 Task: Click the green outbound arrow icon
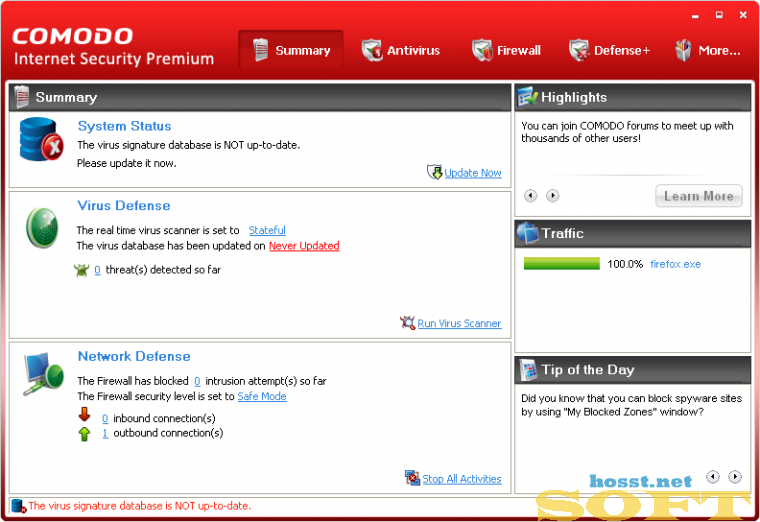click(x=84, y=434)
